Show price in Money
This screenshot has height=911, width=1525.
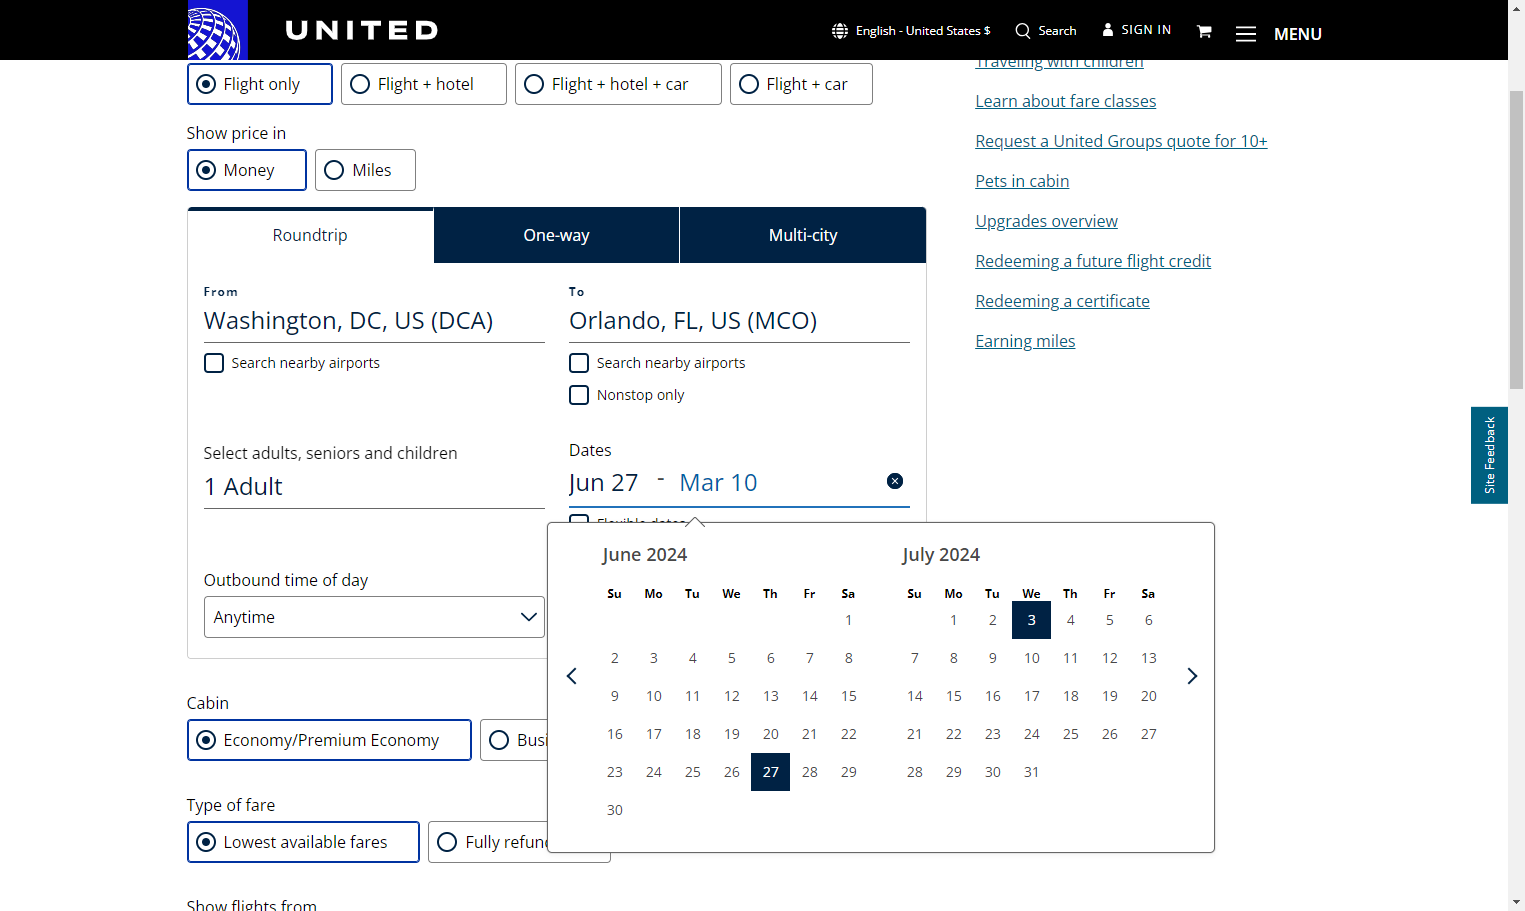click(247, 170)
